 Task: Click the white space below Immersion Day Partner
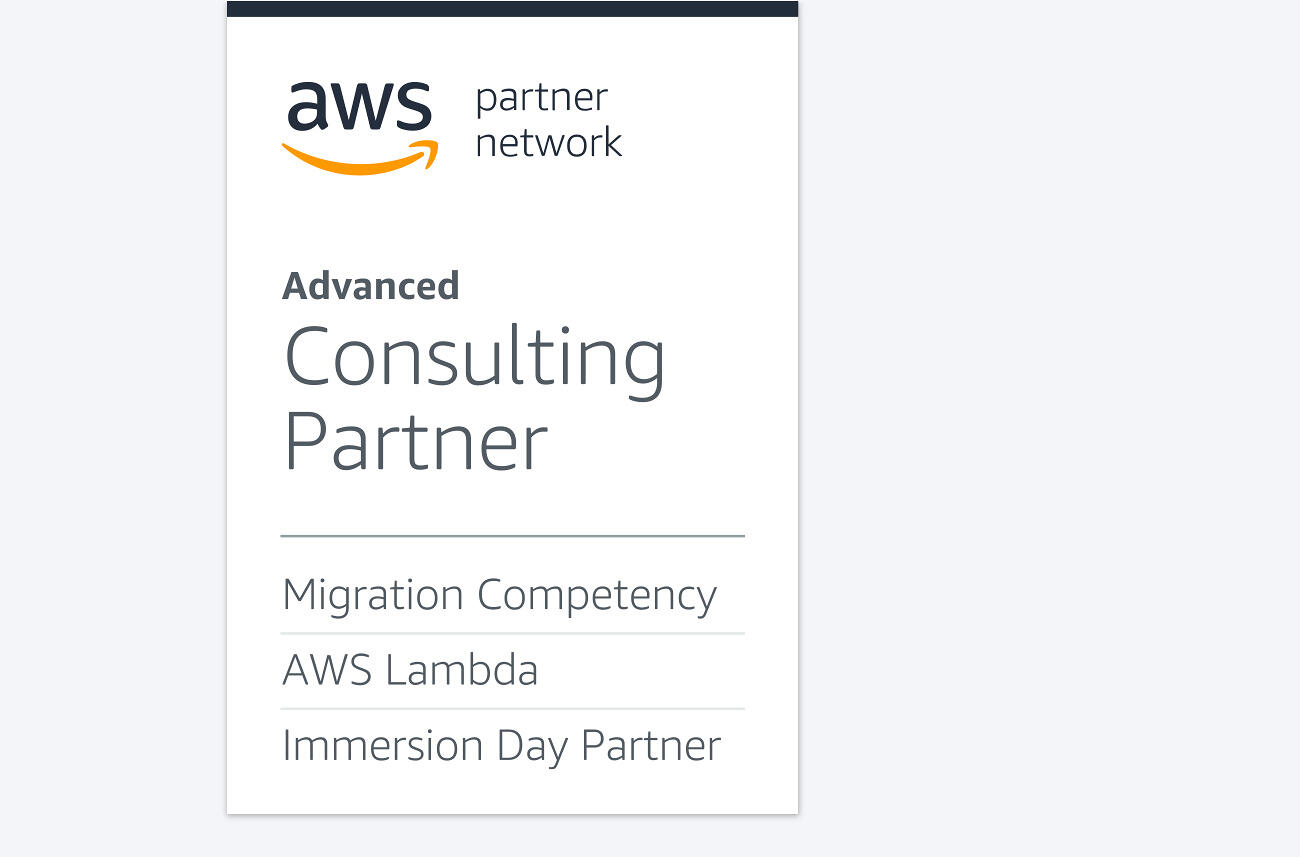point(513,791)
